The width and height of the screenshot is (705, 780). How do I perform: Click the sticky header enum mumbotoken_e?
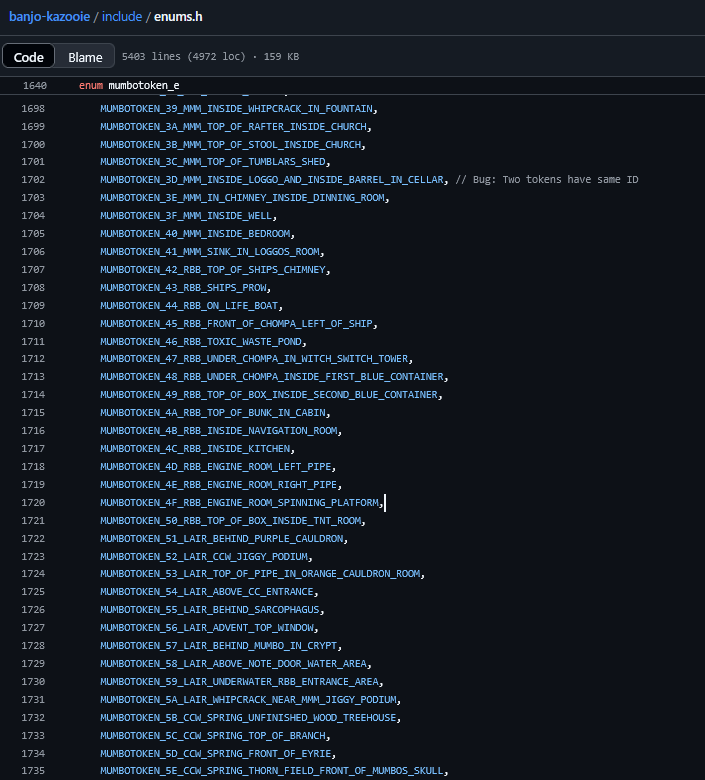point(129,86)
